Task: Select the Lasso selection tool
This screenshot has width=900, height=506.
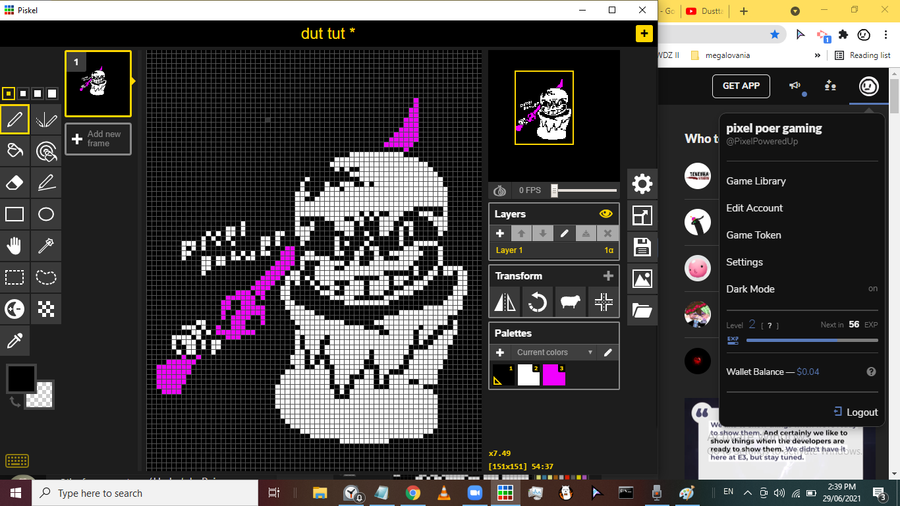Action: click(46, 277)
